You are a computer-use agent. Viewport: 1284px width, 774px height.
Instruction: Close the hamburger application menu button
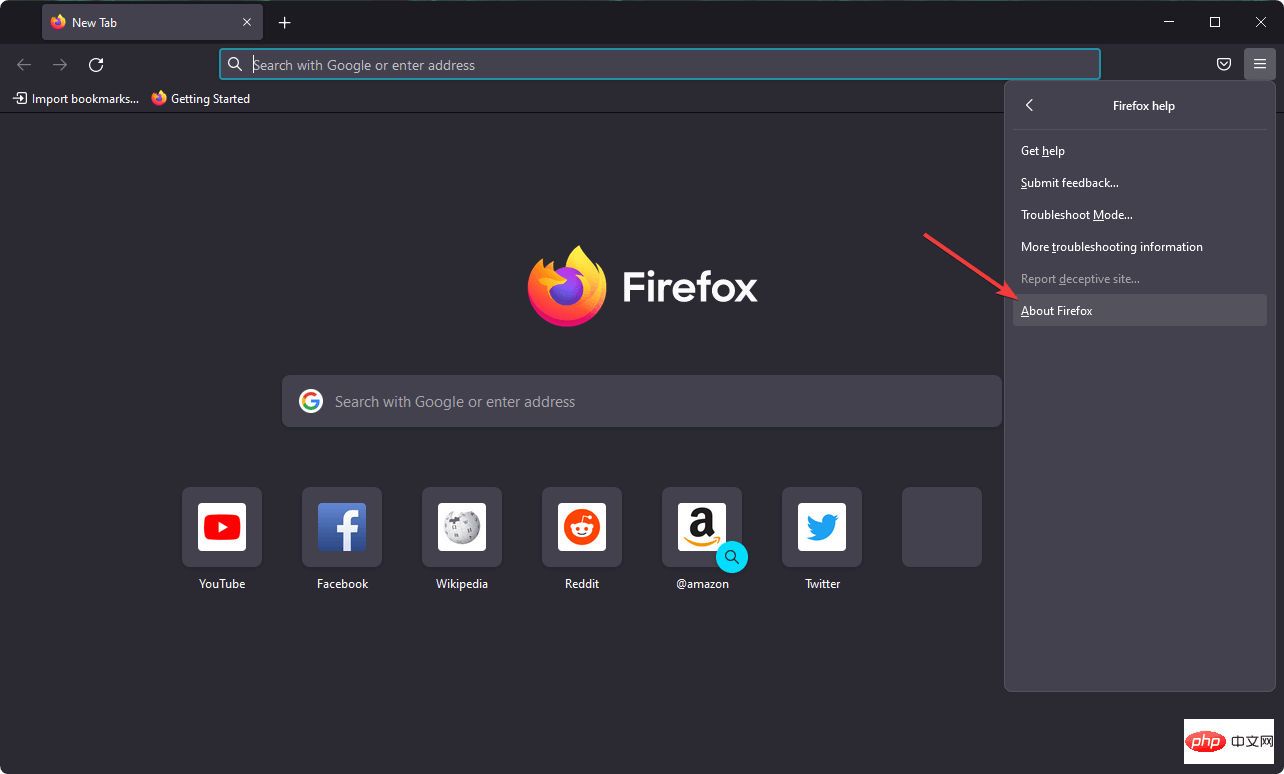tap(1259, 65)
